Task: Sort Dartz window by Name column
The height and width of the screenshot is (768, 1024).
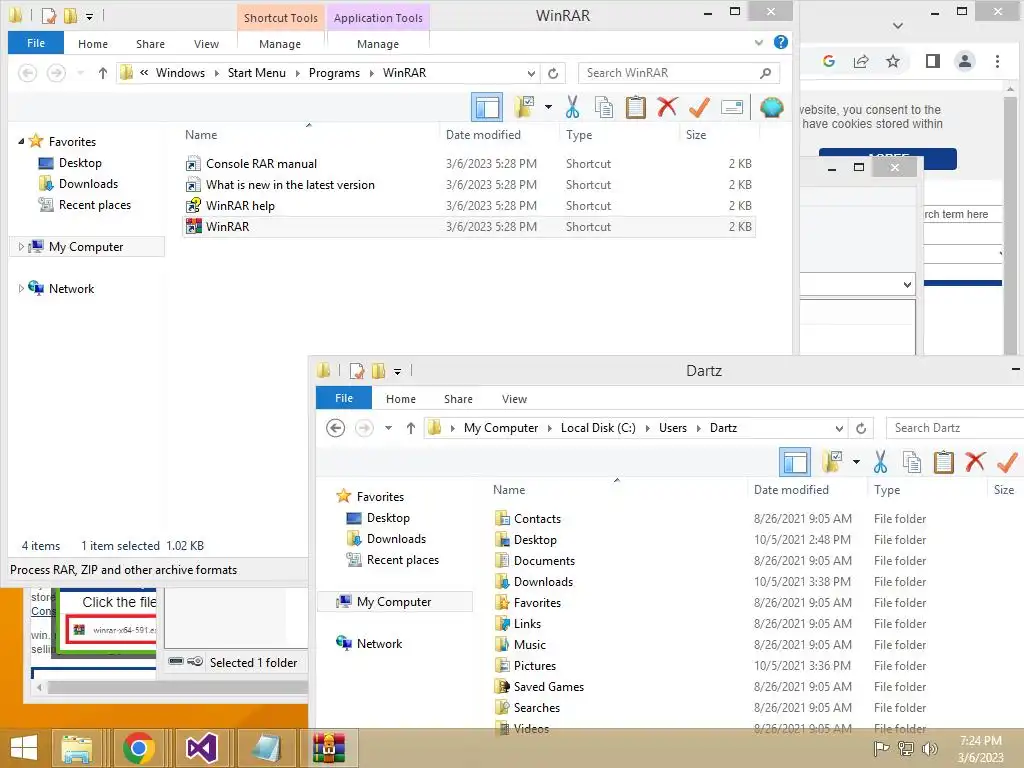Action: [509, 490]
